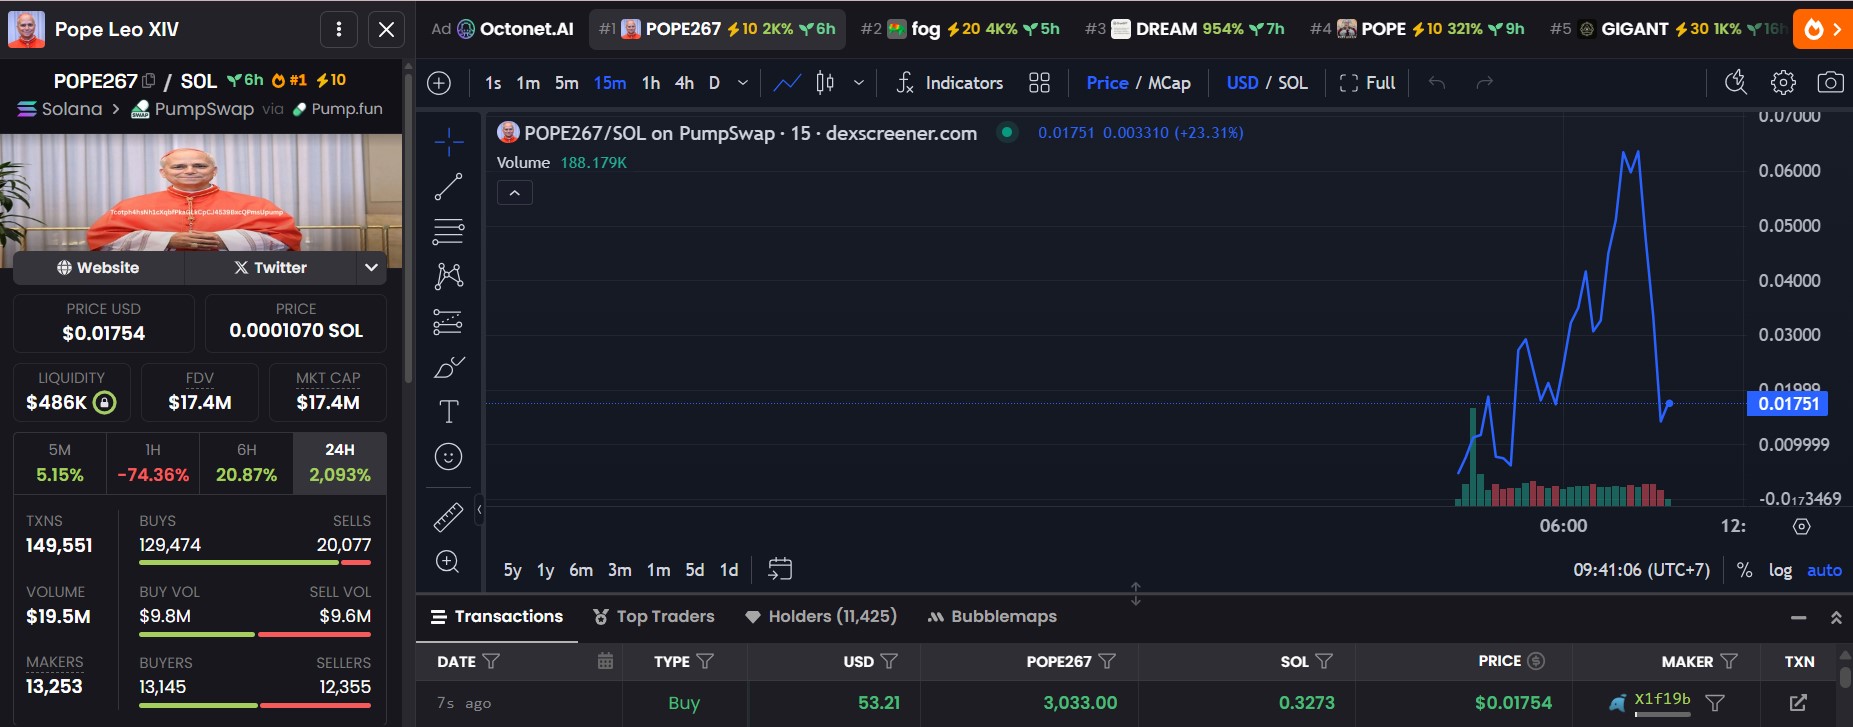Open the timeframe interval dropdown arrow
Screen dimensions: 1853x727
tap(742, 83)
